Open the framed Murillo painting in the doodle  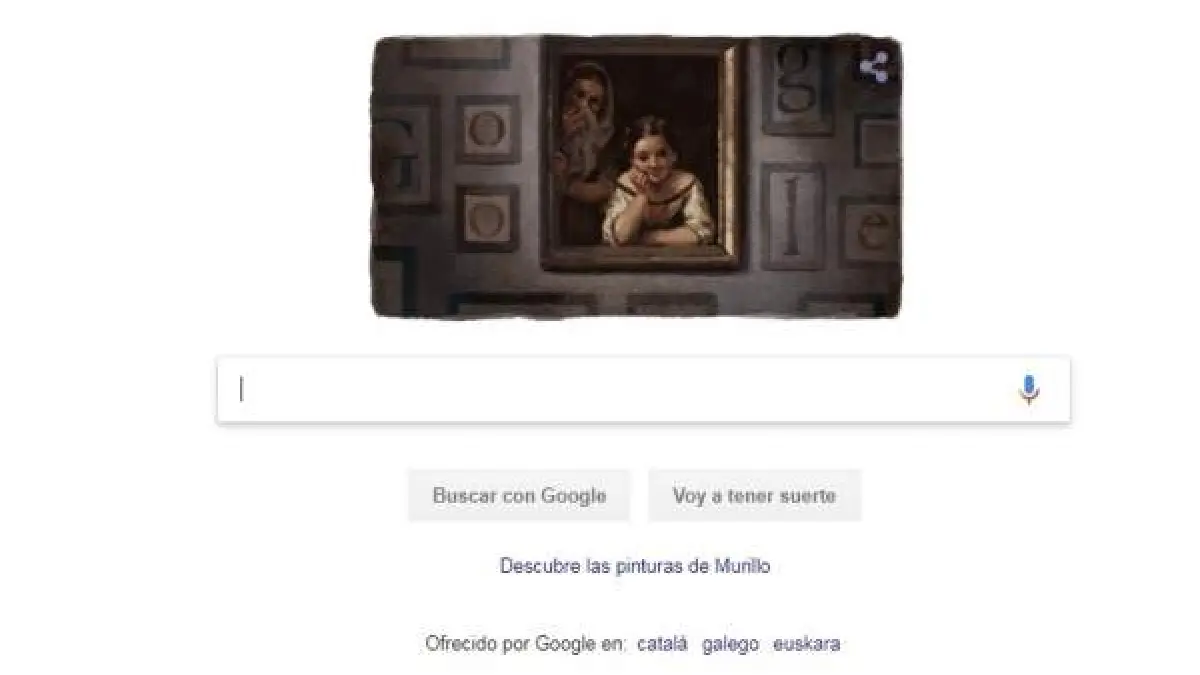coord(641,153)
